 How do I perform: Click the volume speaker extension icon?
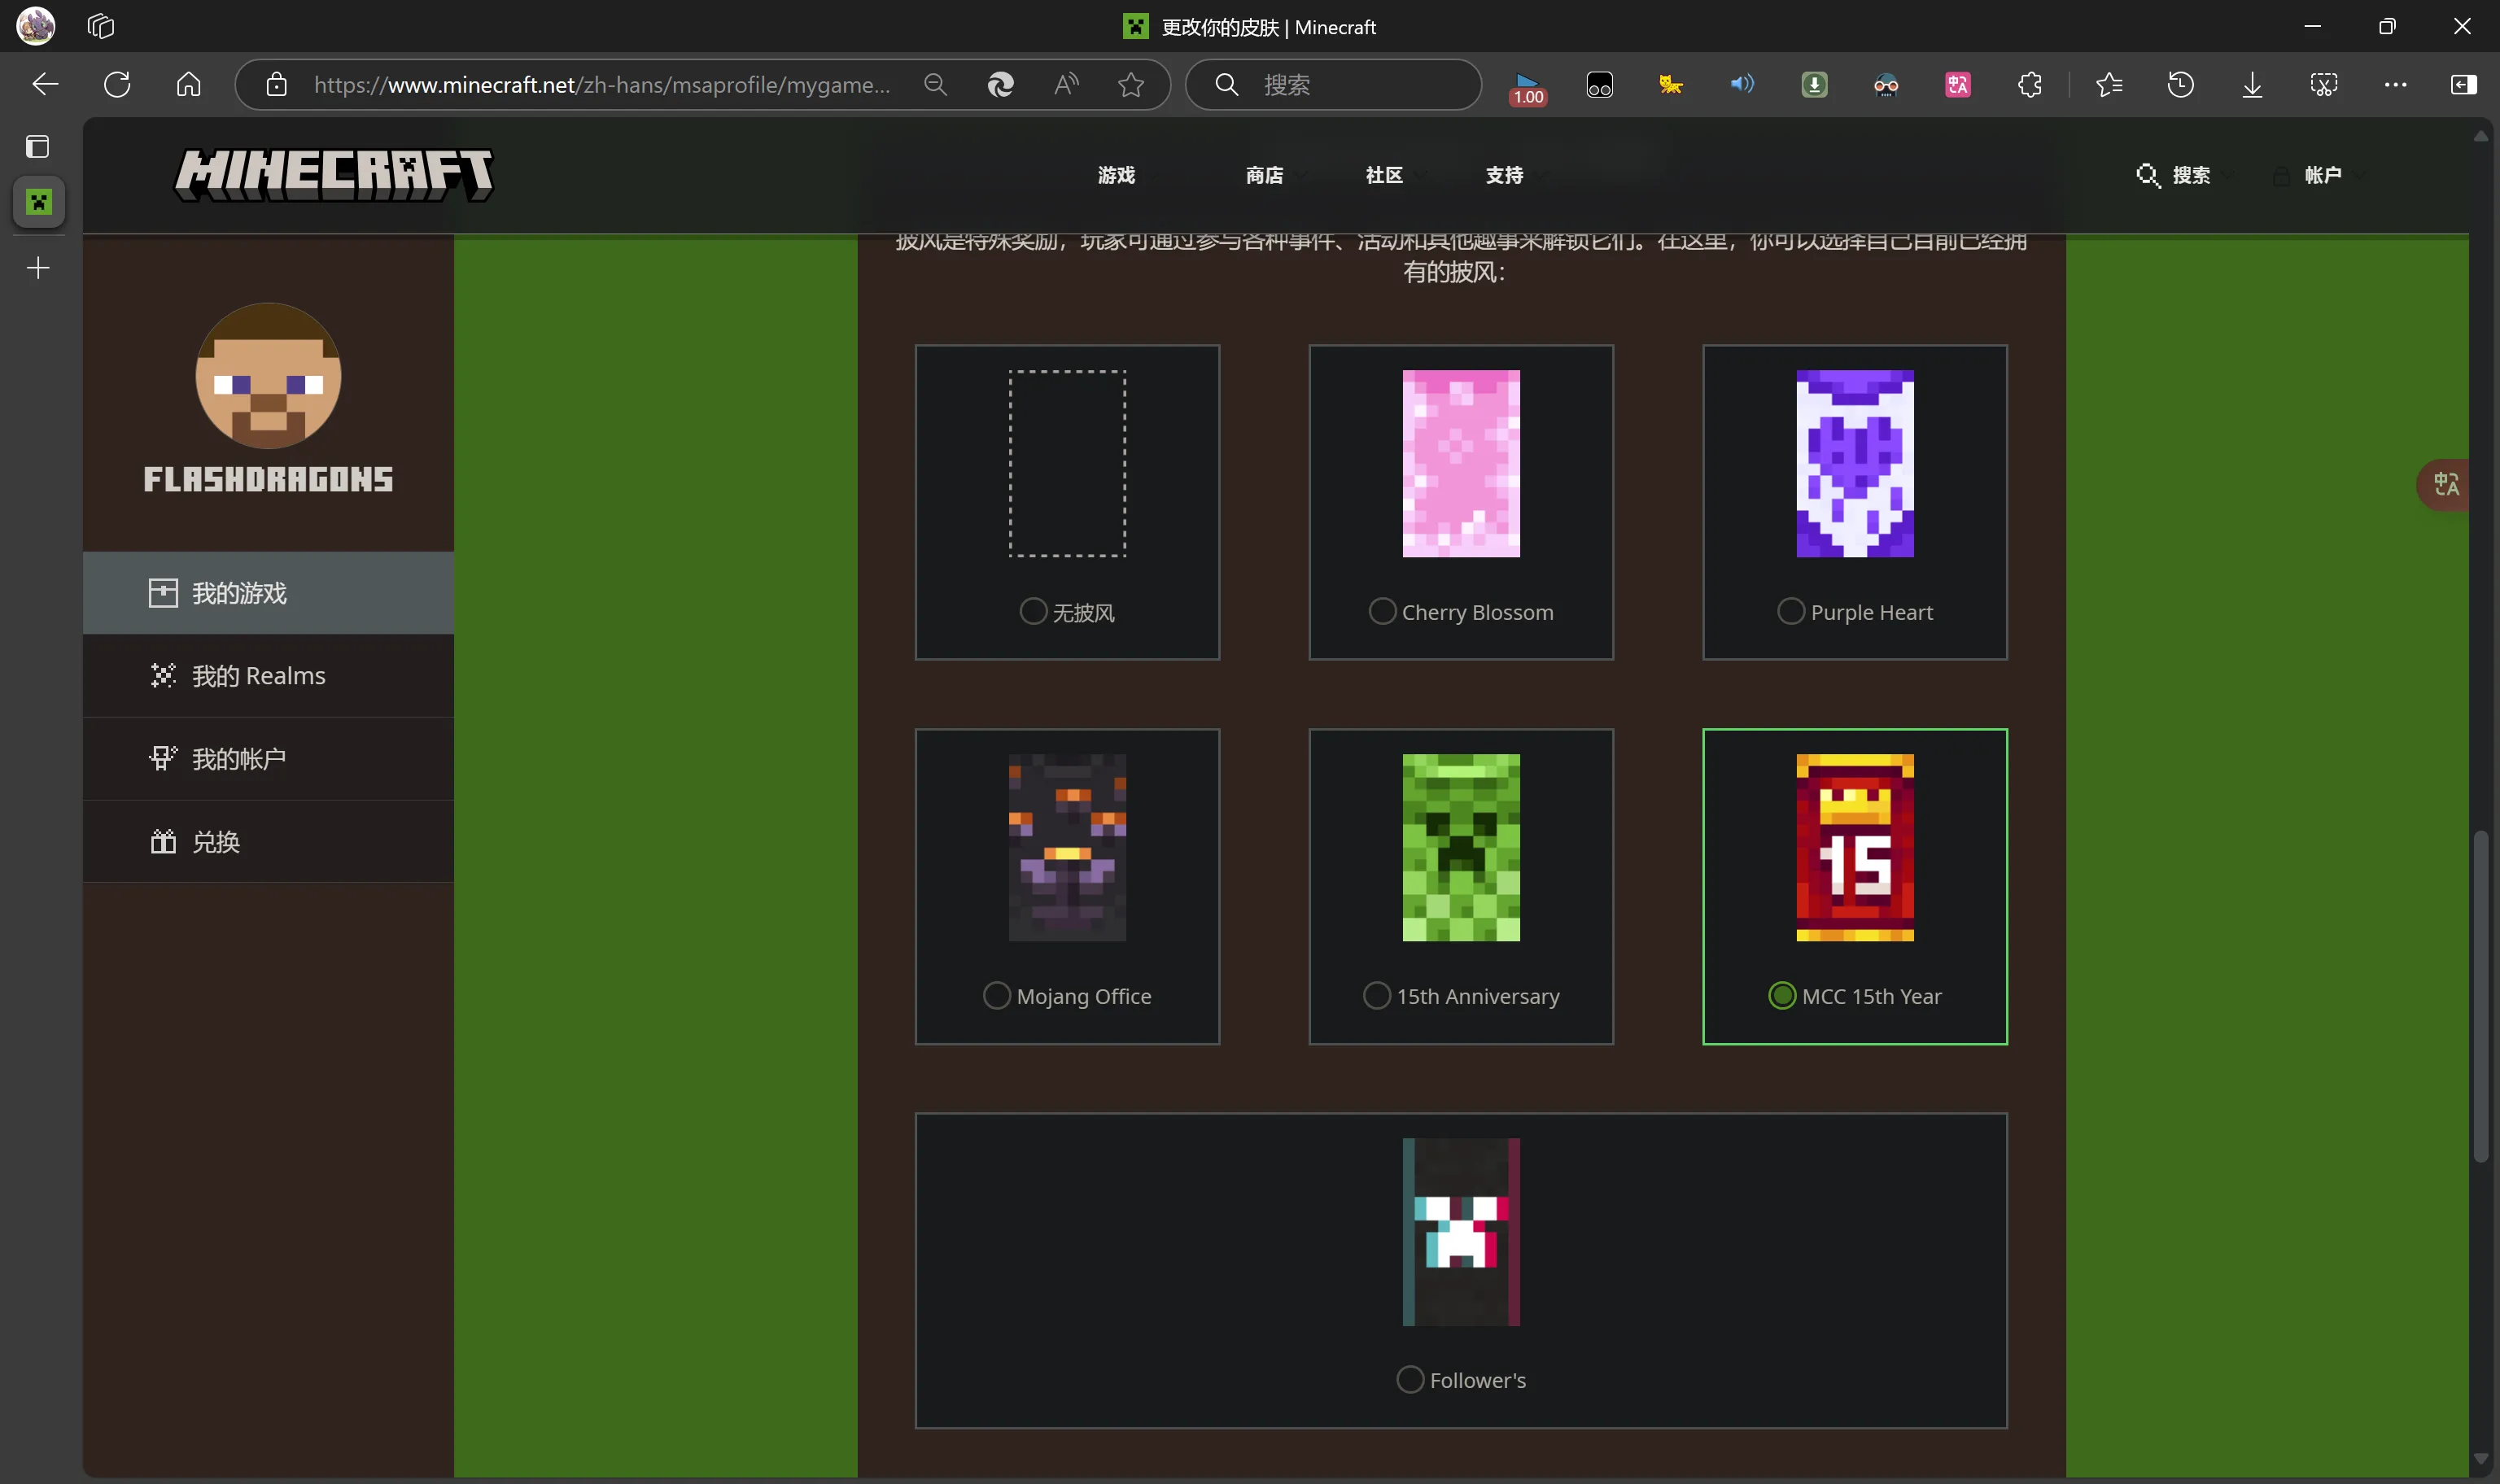[x=1742, y=84]
